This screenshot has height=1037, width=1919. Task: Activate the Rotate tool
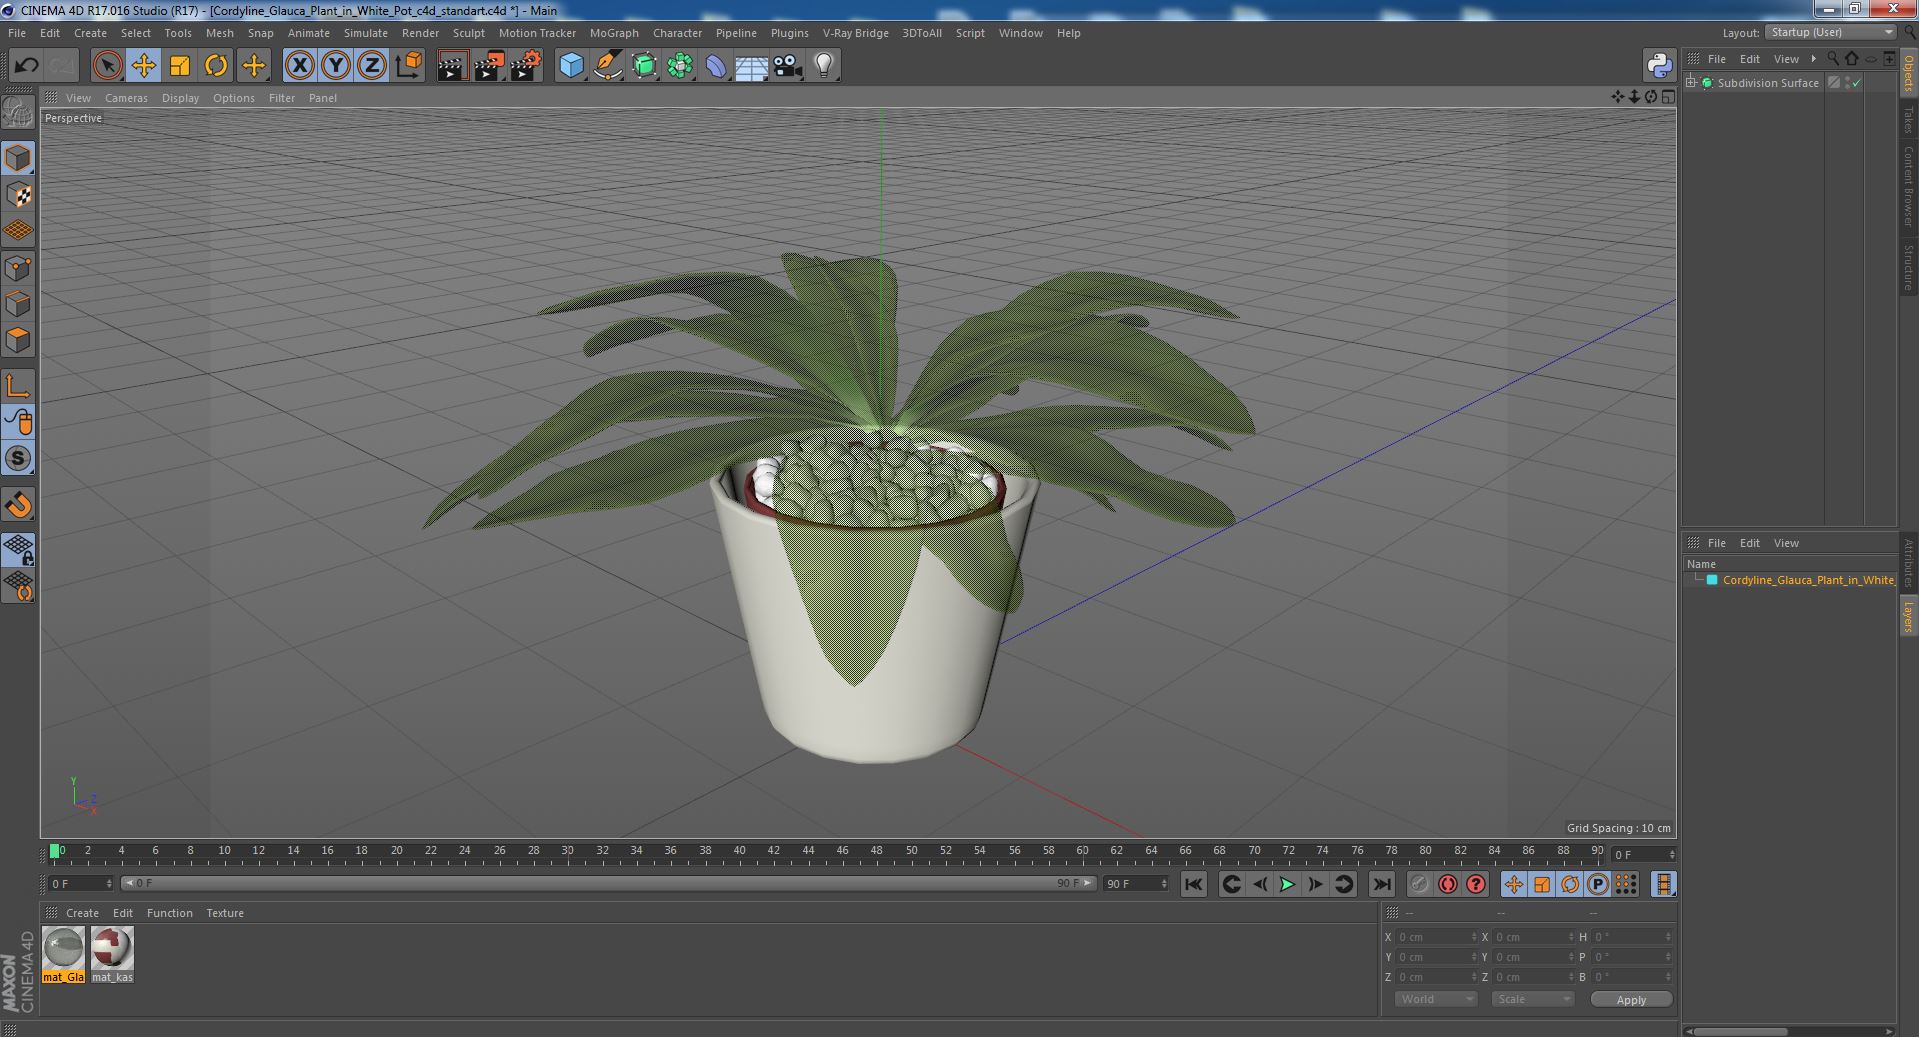click(216, 66)
